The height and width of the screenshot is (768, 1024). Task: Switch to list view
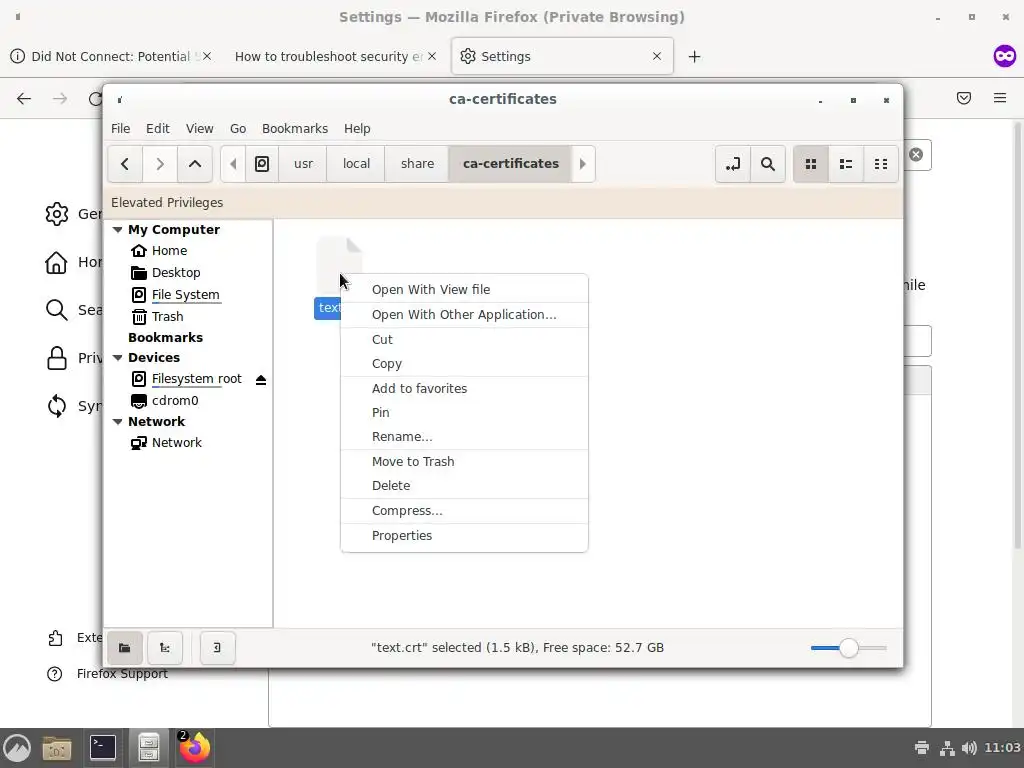[846, 164]
